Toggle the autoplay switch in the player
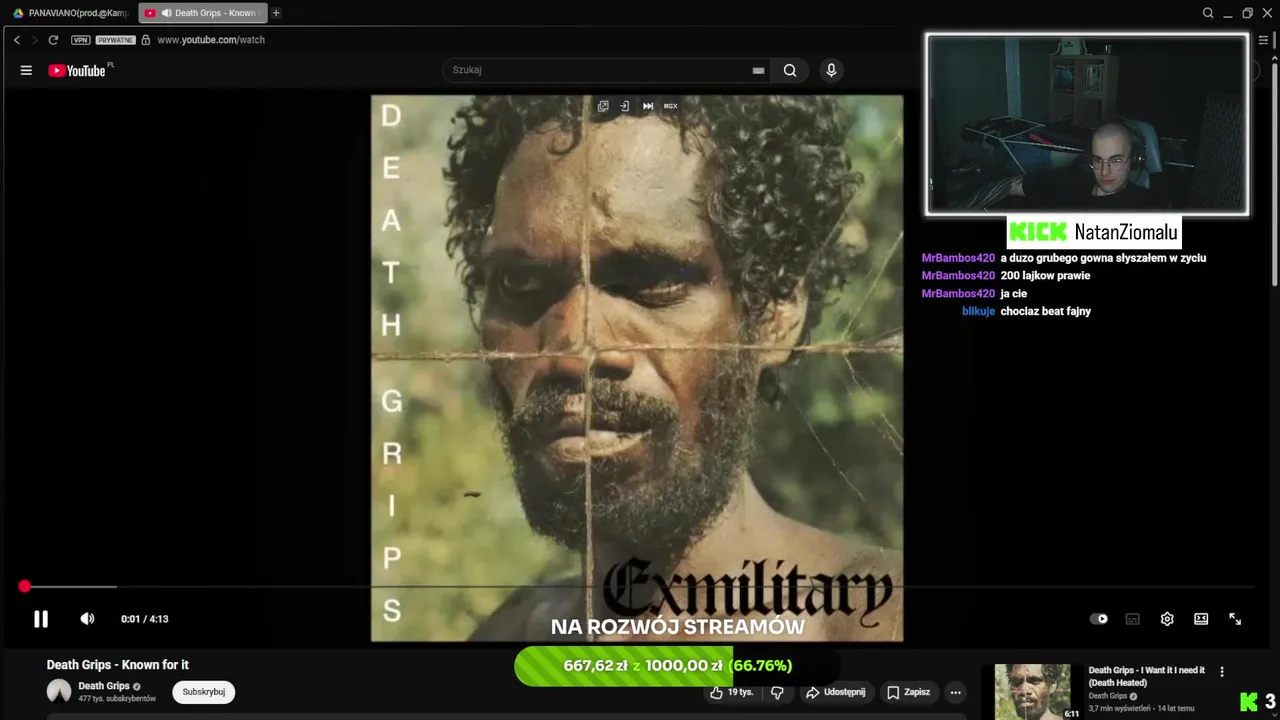 1099,619
